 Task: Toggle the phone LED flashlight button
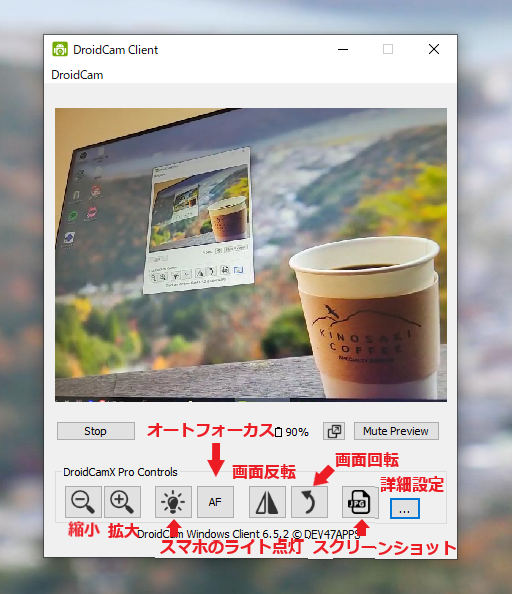pos(173,502)
